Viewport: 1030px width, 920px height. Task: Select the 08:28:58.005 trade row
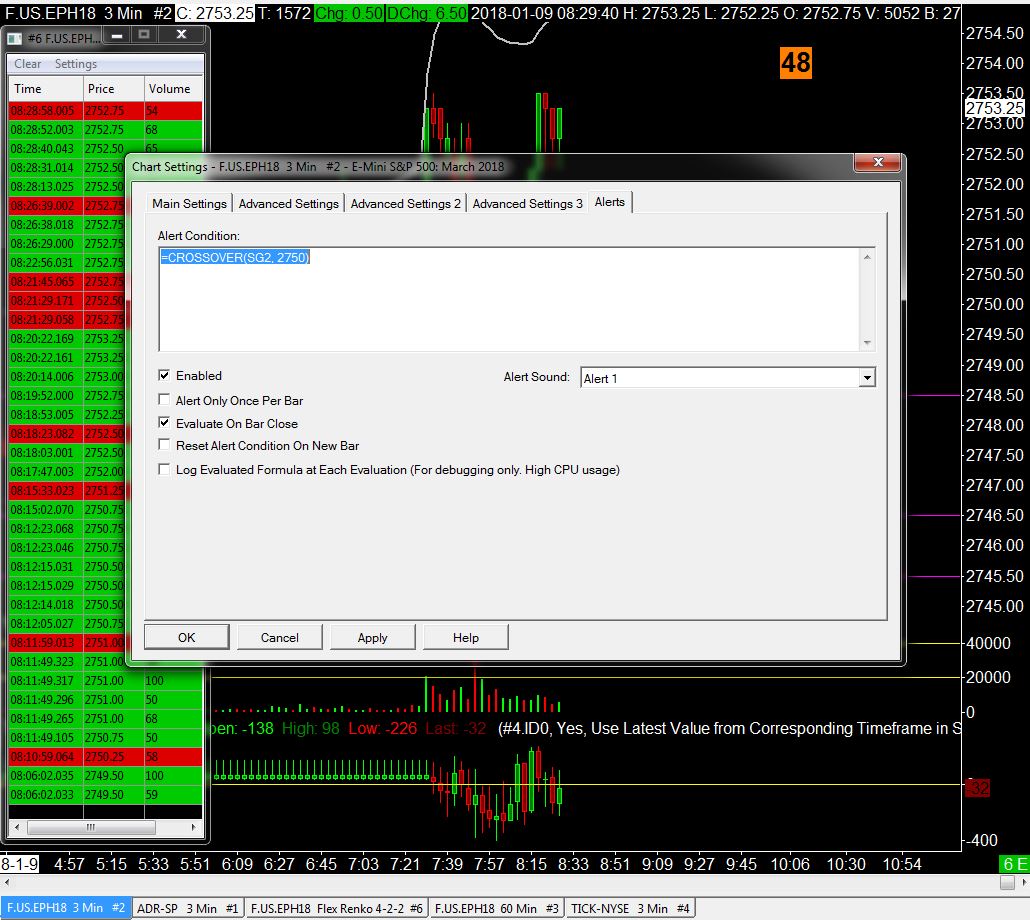[105, 110]
